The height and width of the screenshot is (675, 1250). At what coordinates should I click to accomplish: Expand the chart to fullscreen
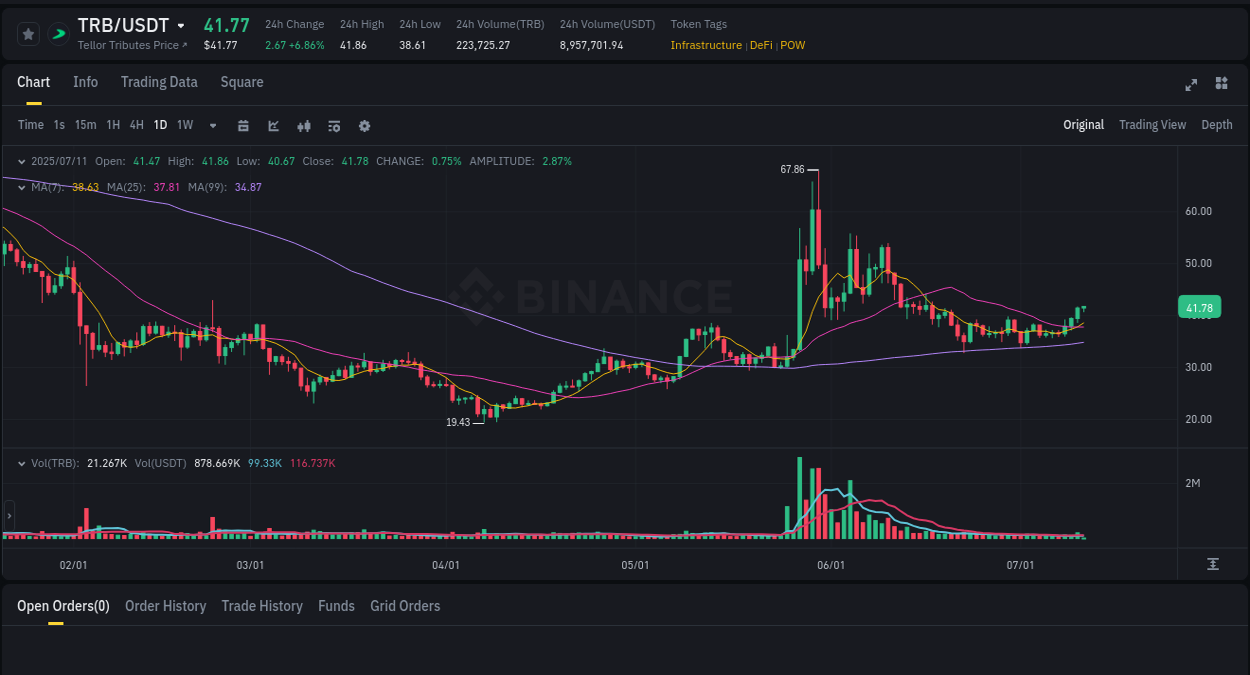tap(1190, 85)
